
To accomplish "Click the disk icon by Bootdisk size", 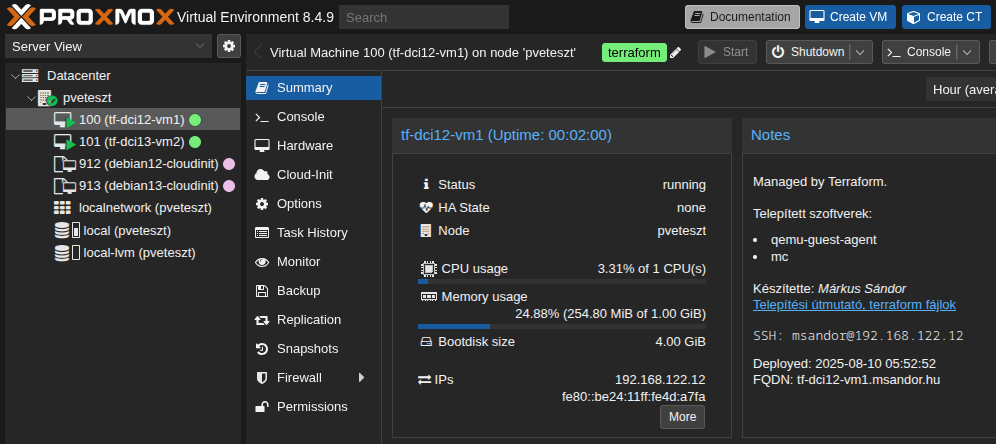I will point(426,342).
